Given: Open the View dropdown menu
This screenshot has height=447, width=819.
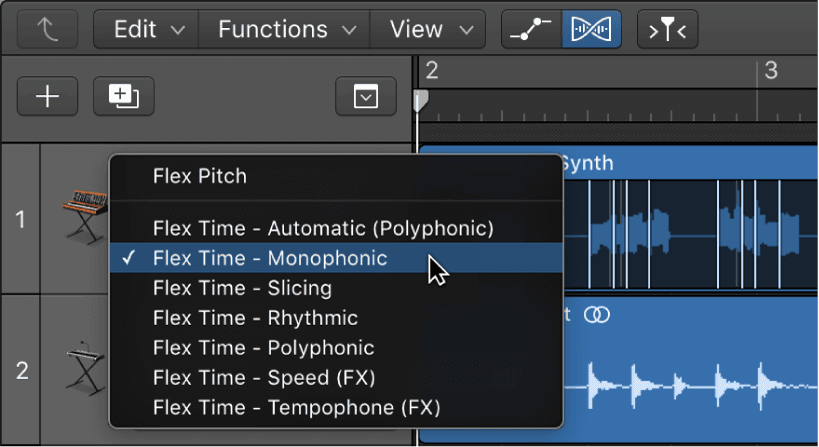Looking at the screenshot, I should pyautogui.click(x=428, y=29).
